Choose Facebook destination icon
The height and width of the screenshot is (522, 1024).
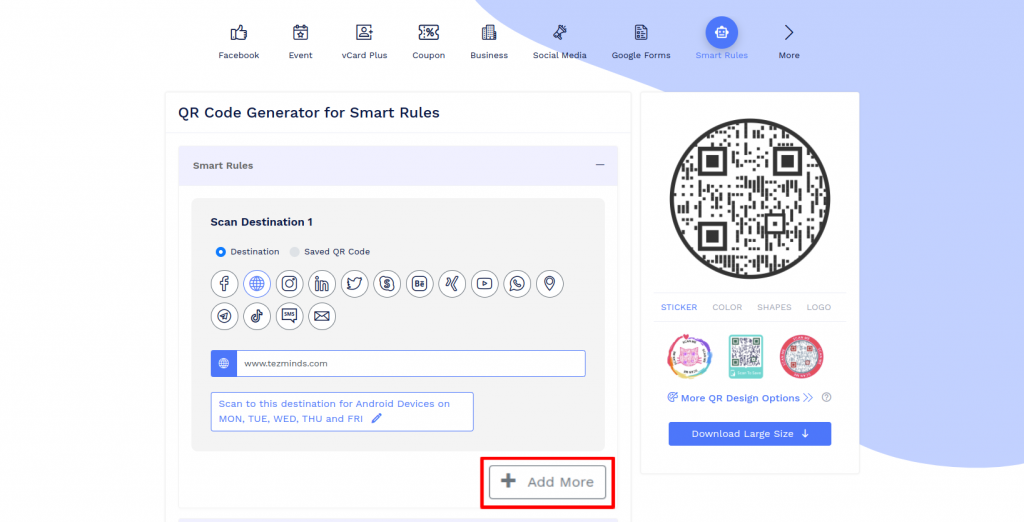pyautogui.click(x=224, y=284)
